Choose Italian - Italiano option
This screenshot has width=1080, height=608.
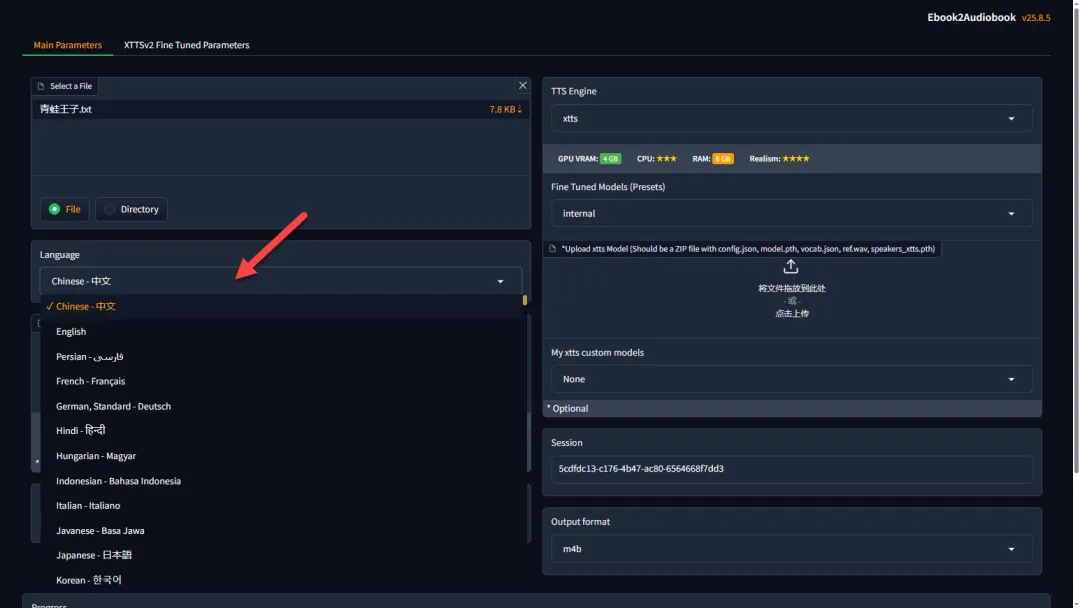point(282,505)
